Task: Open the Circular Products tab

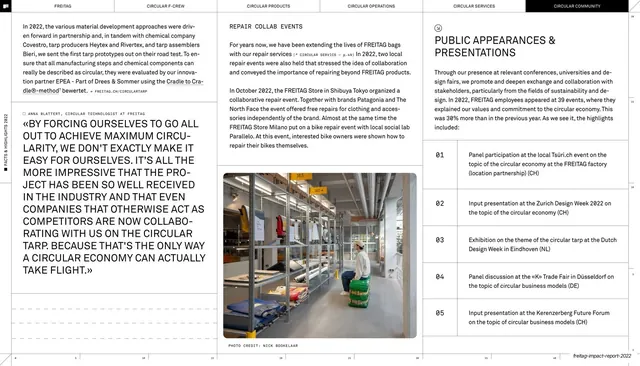Action: point(269,6)
